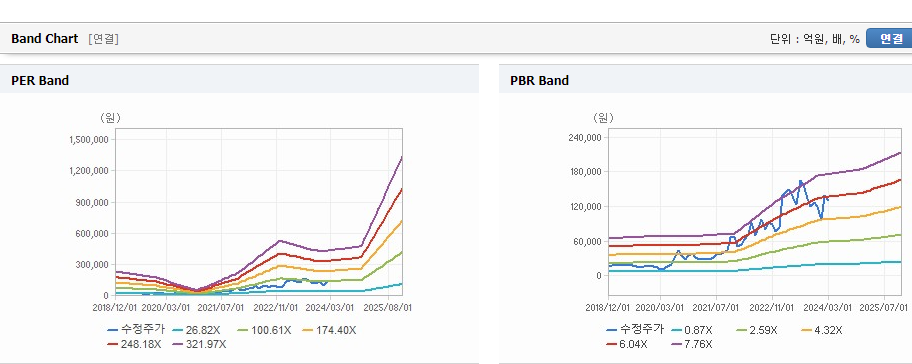Click the (원) unit label on PER chart

[x=111, y=118]
